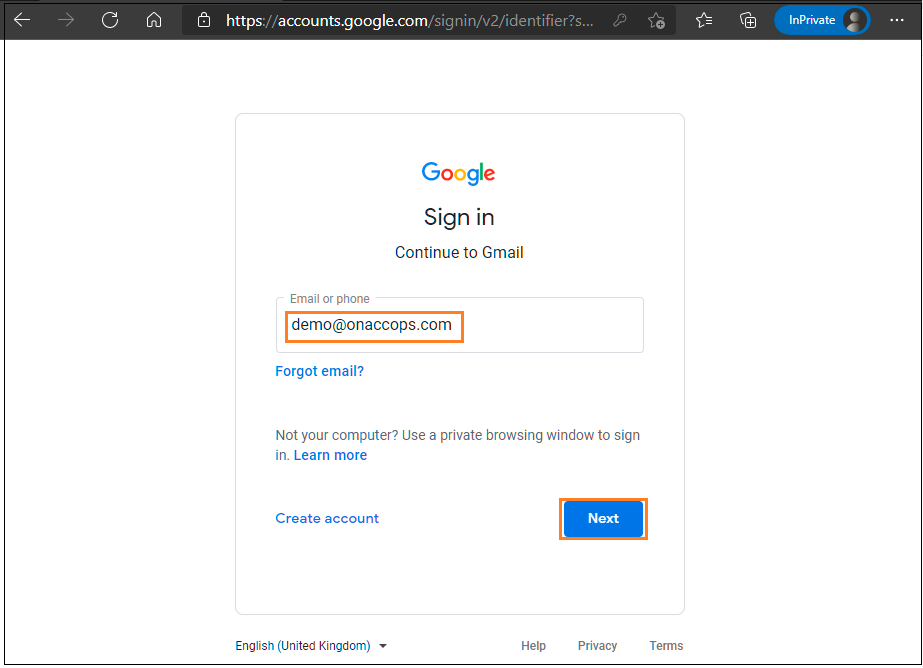
Task: Open the Collections panel
Action: pos(747,20)
